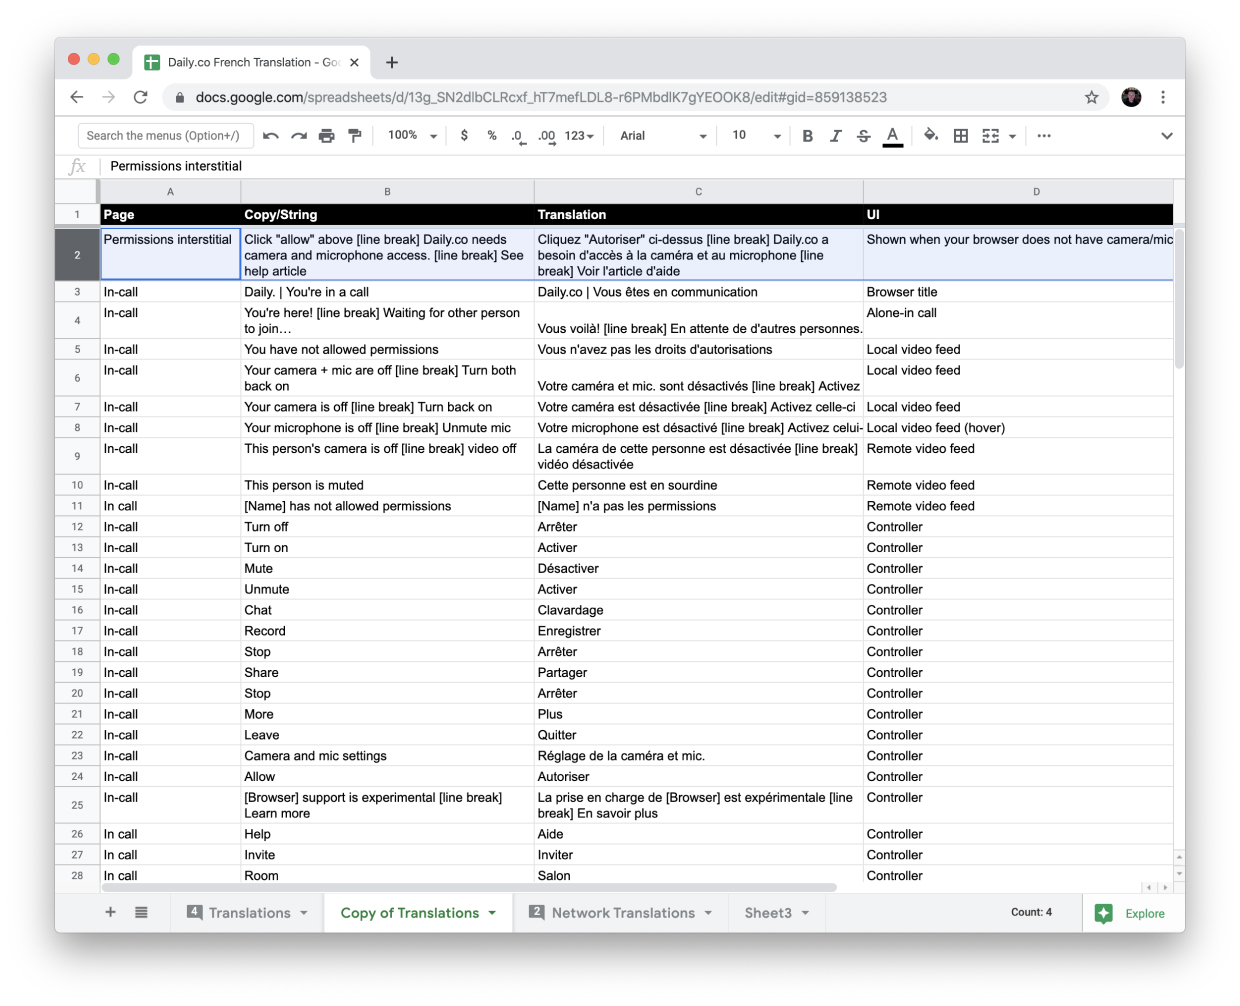This screenshot has width=1240, height=1006.
Task: Click the Count: 4 summary
Action: coord(1031,912)
